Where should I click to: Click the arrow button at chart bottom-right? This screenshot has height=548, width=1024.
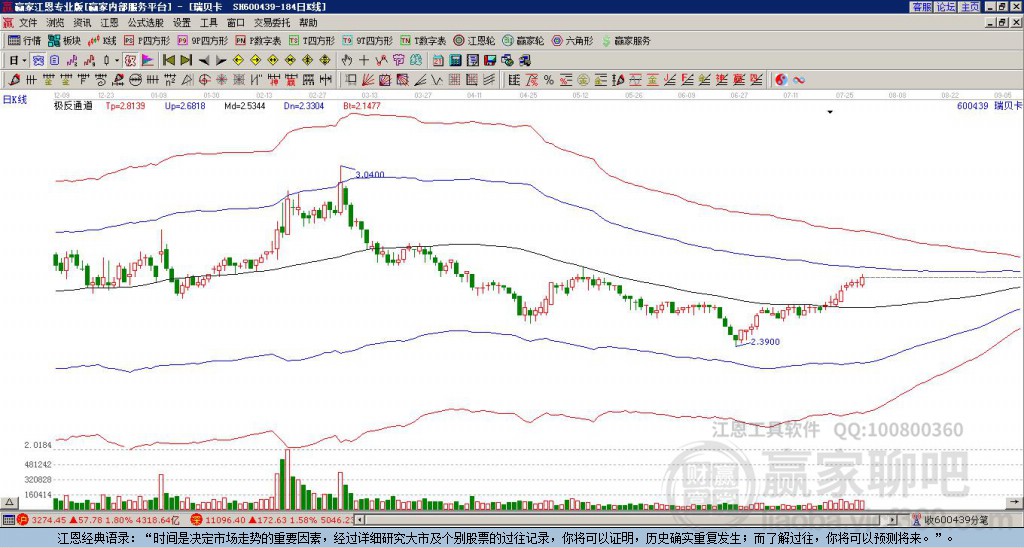click(1015, 502)
